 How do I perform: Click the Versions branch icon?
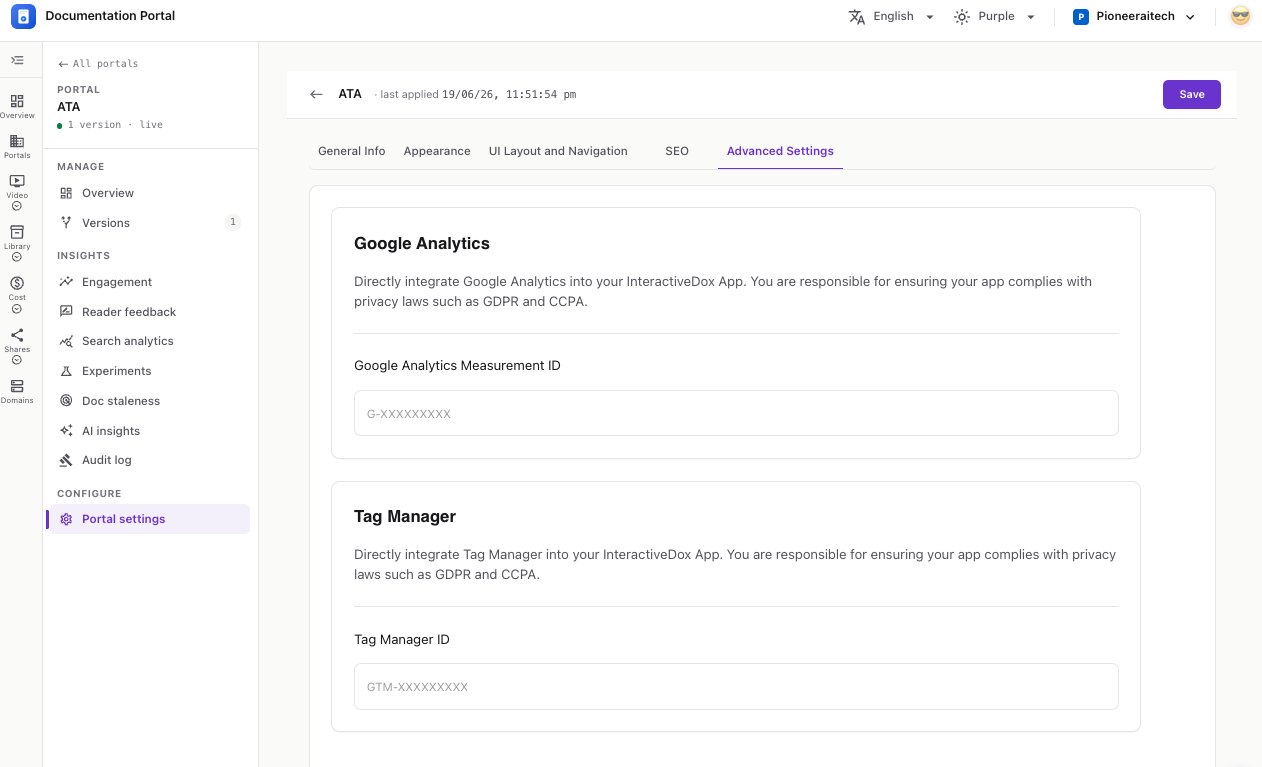tap(66, 223)
